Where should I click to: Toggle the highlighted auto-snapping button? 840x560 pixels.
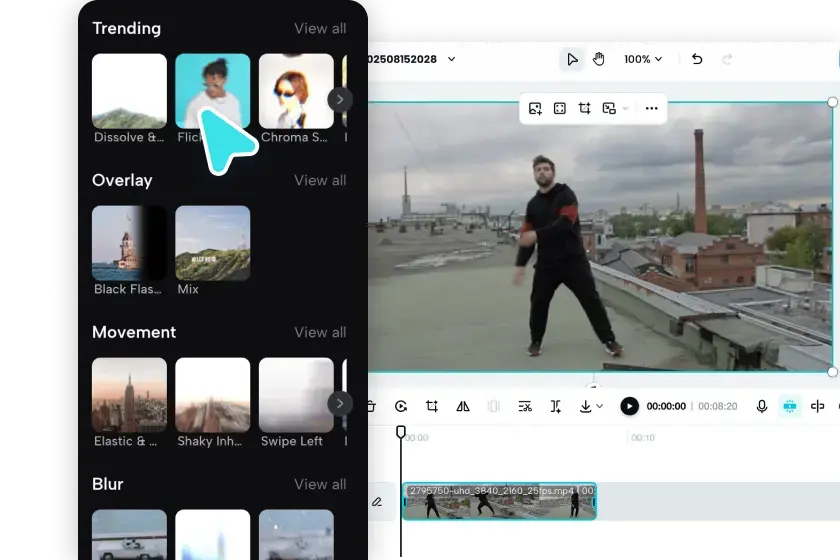click(x=790, y=407)
